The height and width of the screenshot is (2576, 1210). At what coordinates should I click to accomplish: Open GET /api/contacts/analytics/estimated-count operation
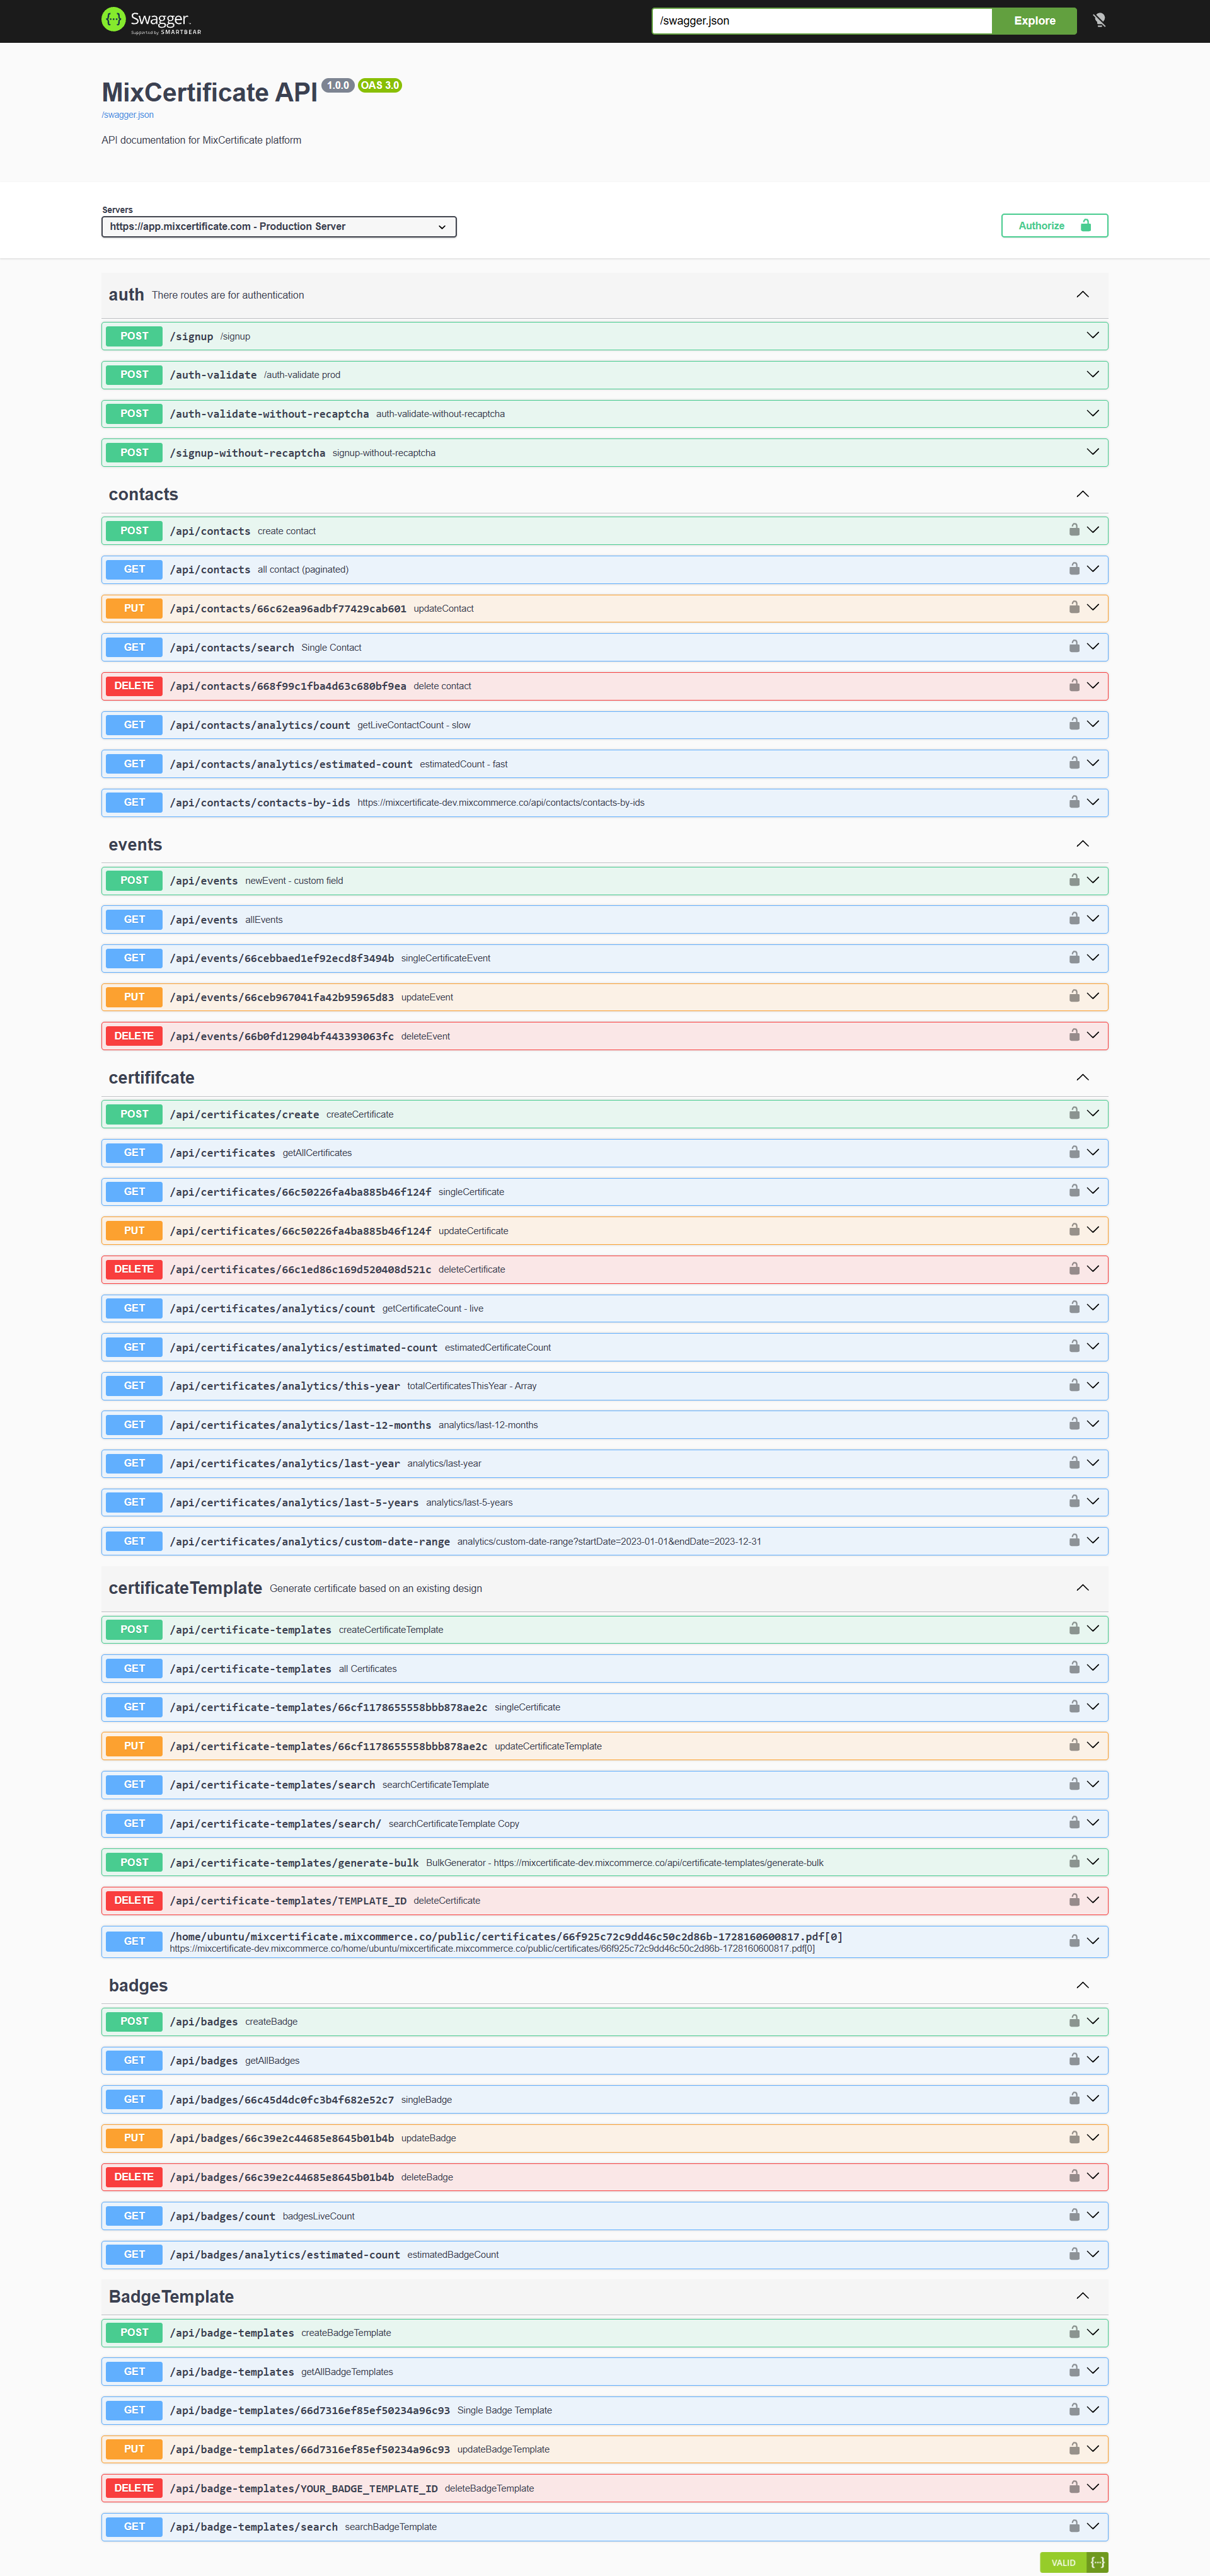point(604,764)
